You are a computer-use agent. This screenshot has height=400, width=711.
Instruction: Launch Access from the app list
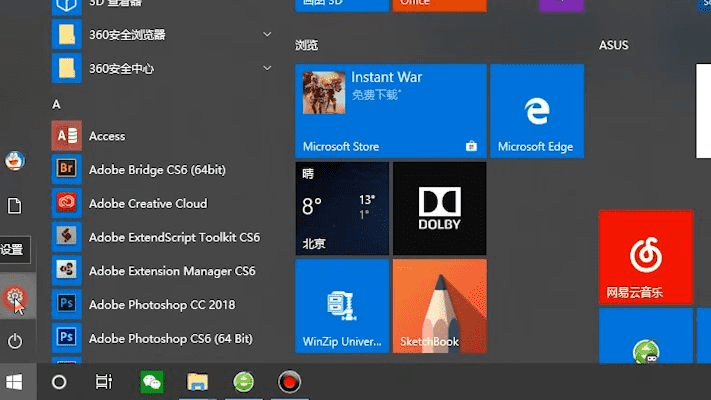point(162,136)
